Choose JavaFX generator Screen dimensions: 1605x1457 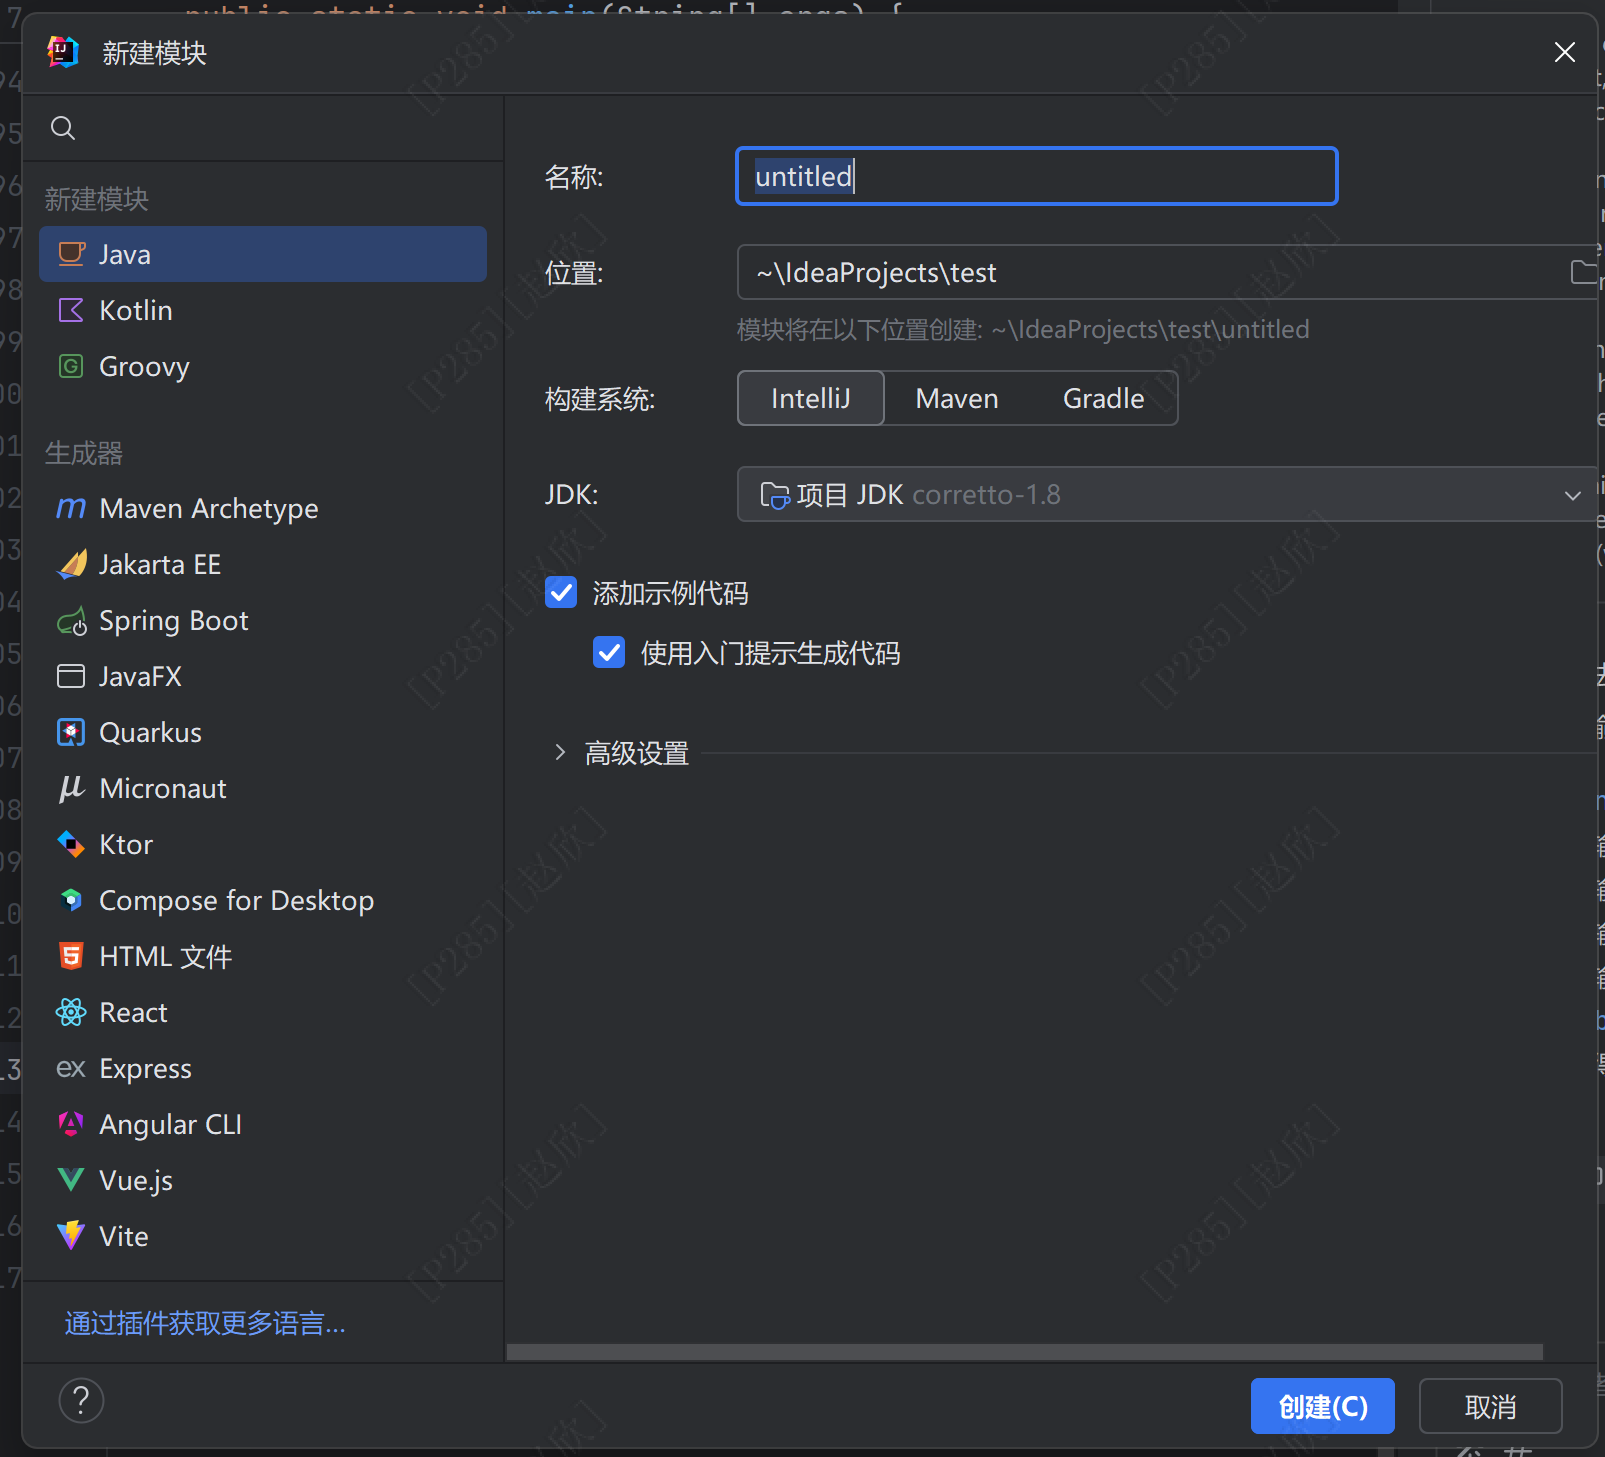click(263, 676)
